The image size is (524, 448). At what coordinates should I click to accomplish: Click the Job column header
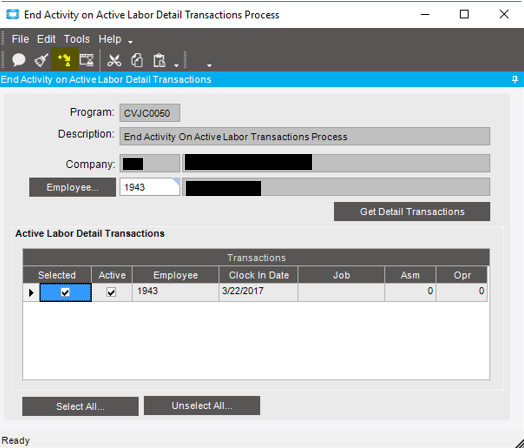click(341, 275)
